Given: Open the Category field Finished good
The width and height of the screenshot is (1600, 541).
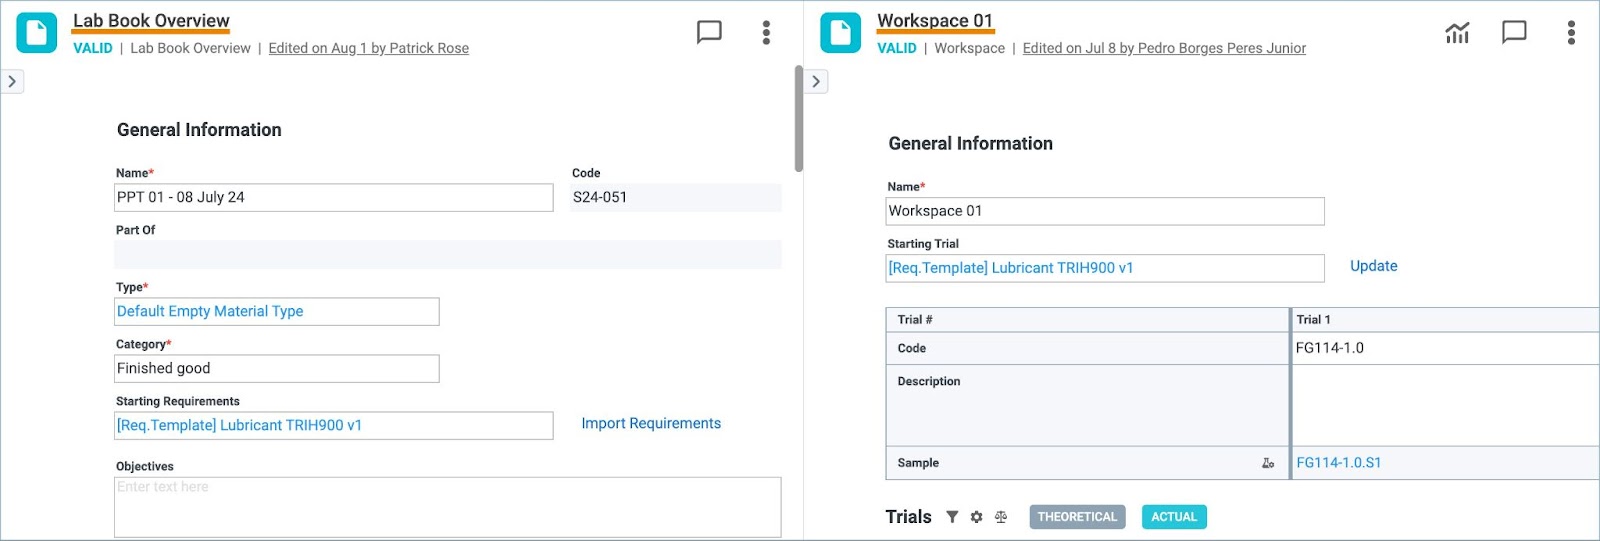Looking at the screenshot, I should coord(277,368).
